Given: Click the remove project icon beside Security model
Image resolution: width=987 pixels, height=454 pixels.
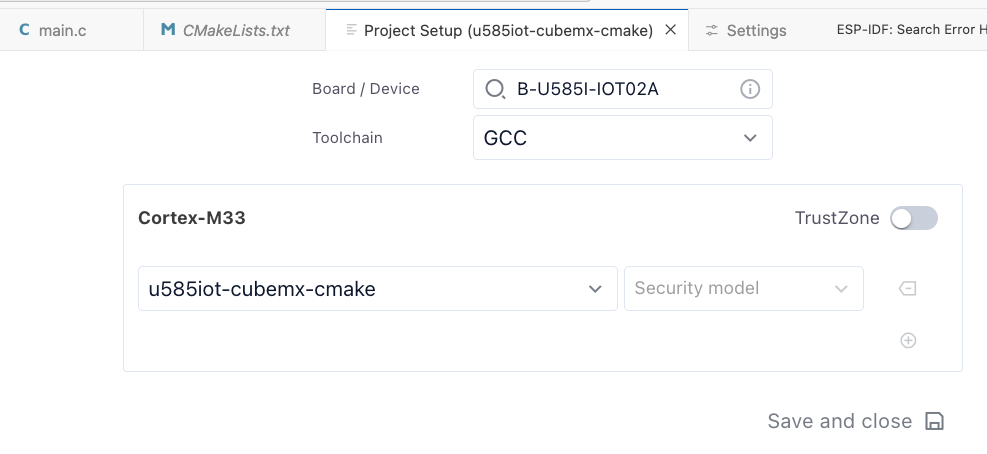Looking at the screenshot, I should (x=908, y=288).
